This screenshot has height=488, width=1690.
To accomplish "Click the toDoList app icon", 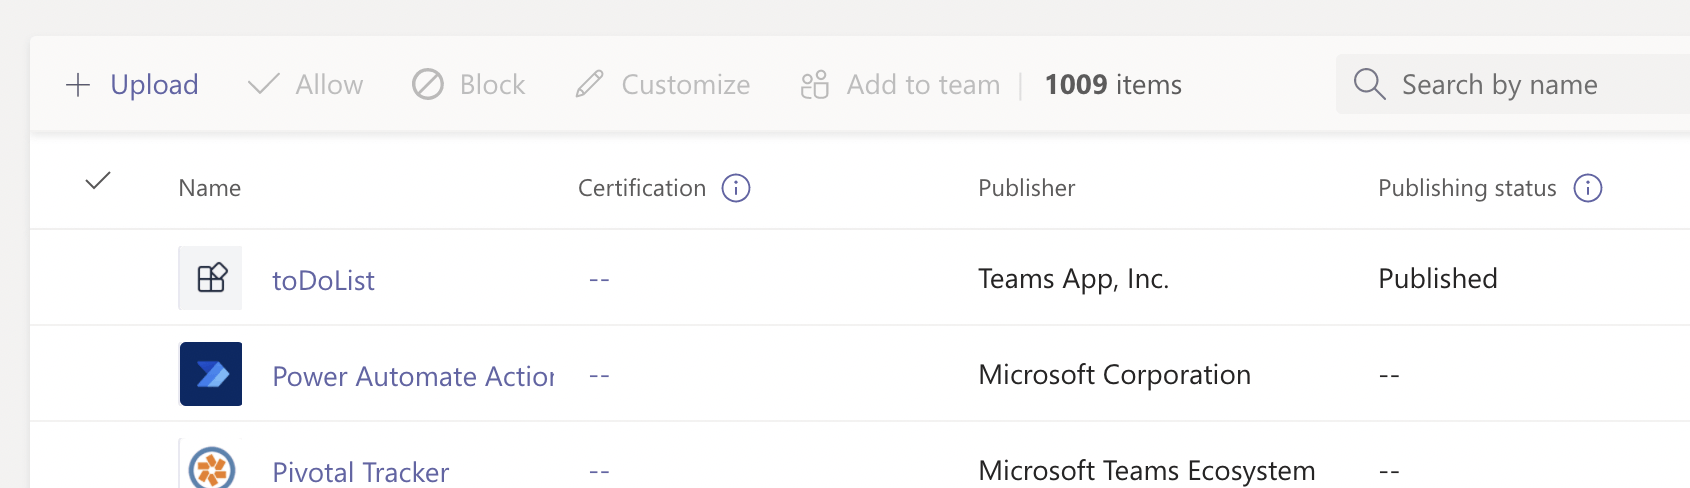I will tap(211, 278).
